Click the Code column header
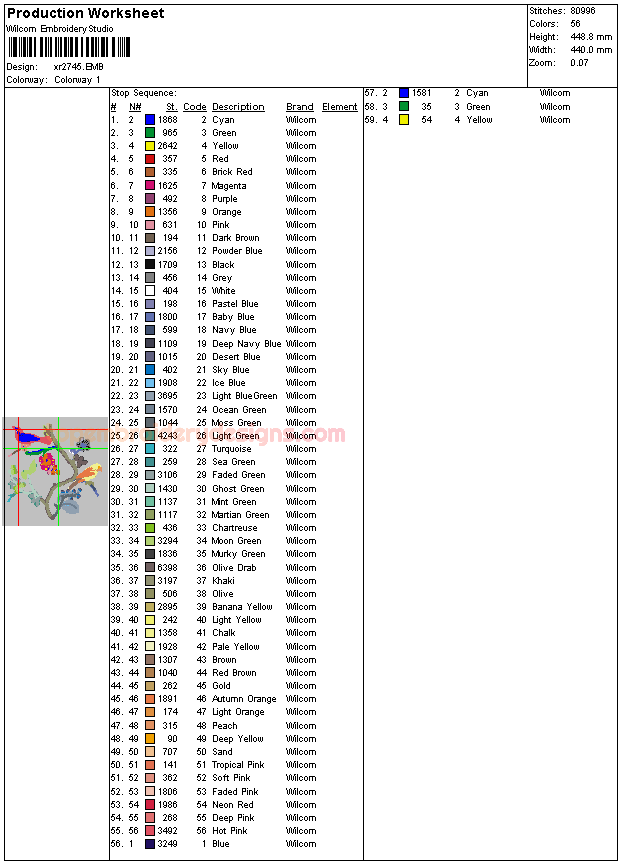This screenshot has height=861, width=620. (195, 107)
